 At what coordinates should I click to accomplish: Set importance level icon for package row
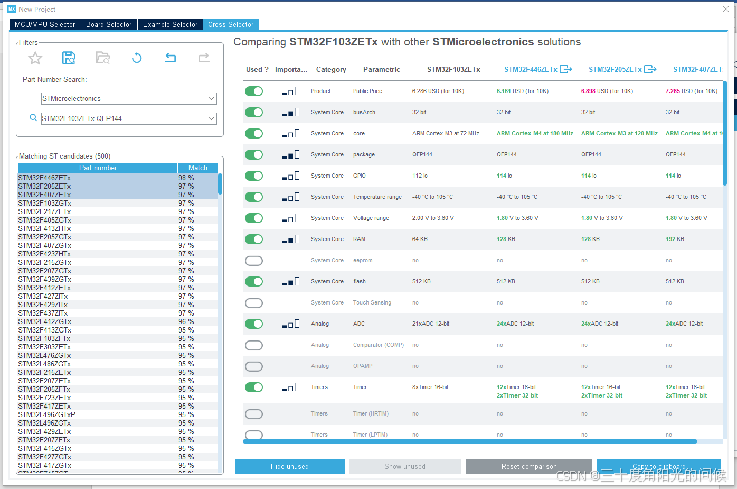pyautogui.click(x=290, y=155)
